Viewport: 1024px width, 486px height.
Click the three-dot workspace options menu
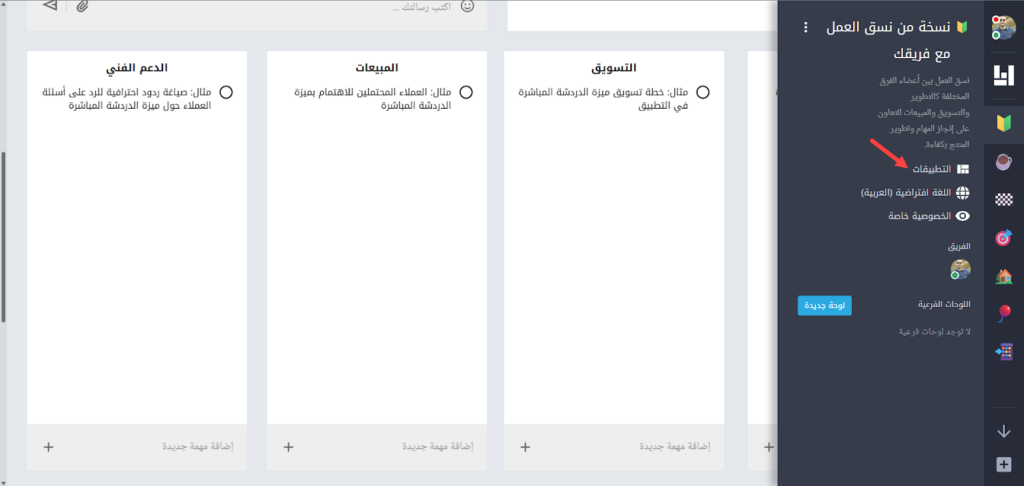806,27
